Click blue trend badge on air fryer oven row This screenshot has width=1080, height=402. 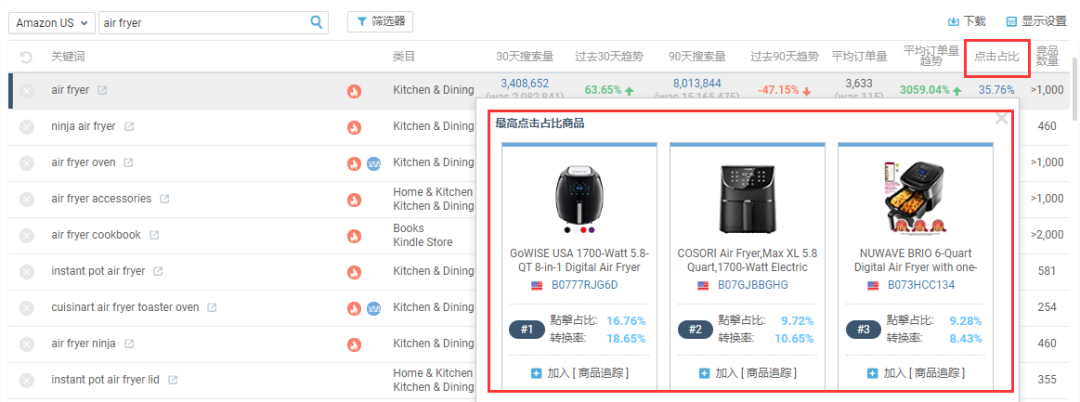coord(374,163)
